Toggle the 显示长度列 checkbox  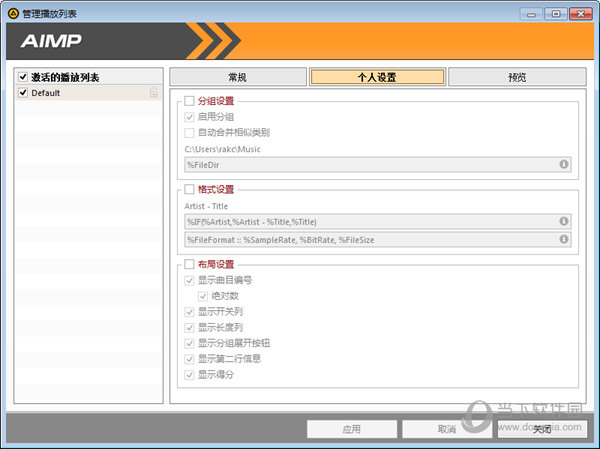point(189,328)
